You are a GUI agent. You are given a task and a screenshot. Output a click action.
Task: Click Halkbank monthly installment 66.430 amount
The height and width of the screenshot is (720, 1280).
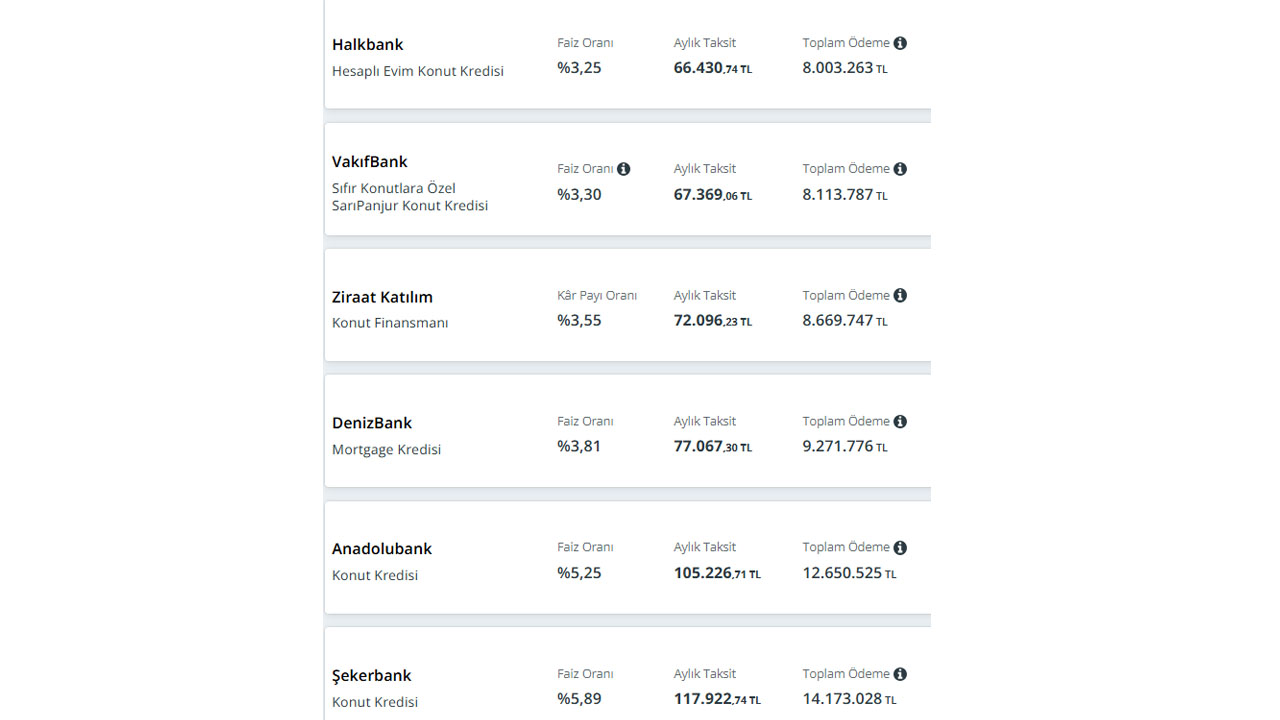tap(713, 68)
